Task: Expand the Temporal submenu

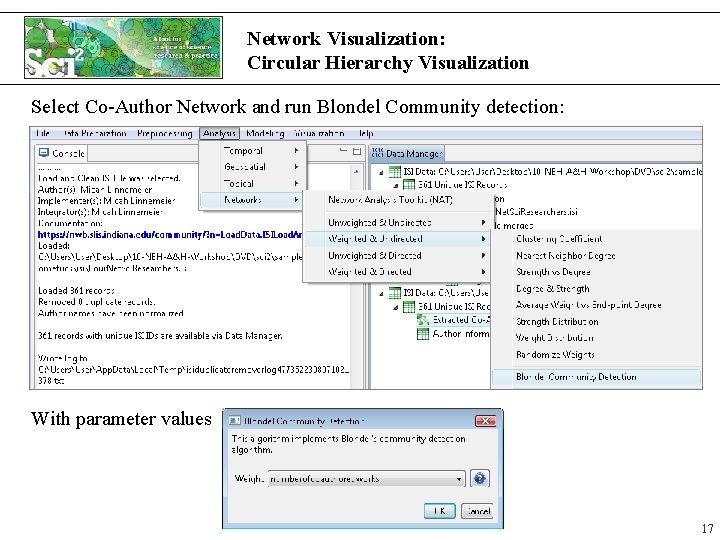Action: pos(253,151)
